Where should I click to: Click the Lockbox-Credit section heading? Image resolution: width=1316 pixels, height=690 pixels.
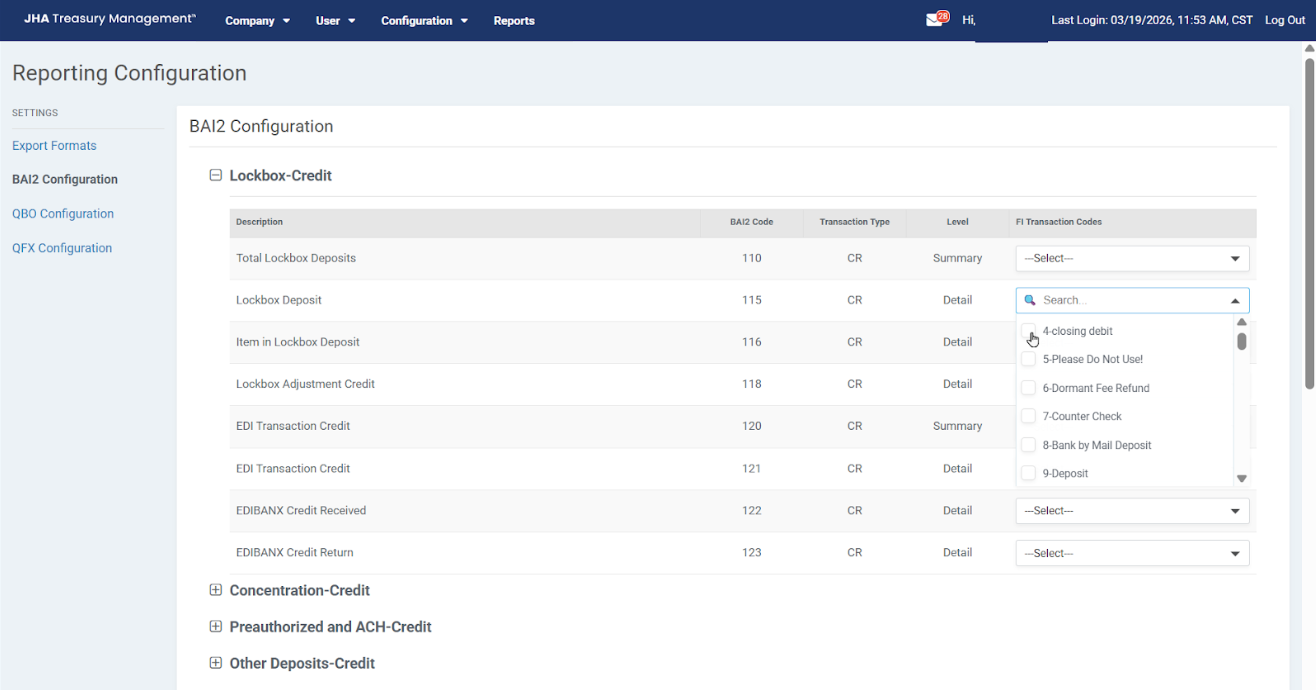point(281,175)
